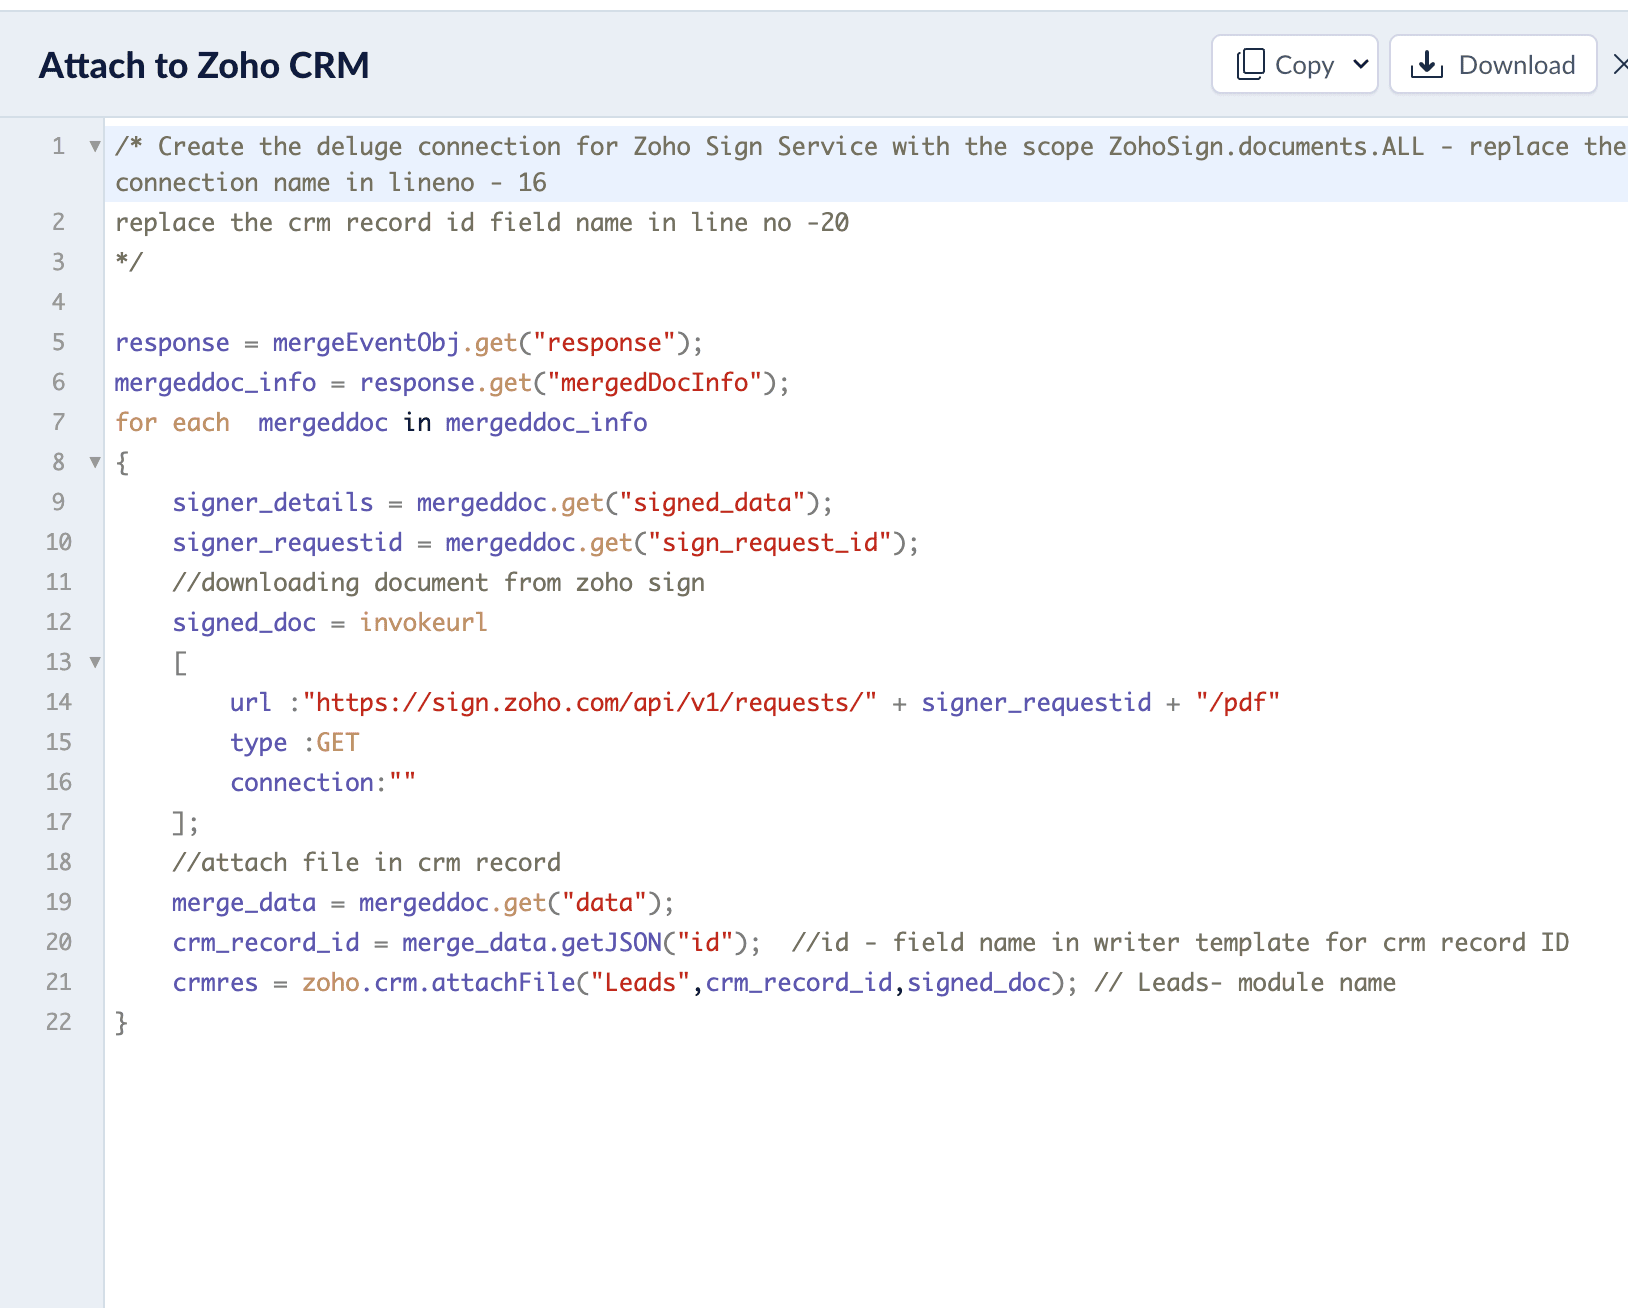
Task: Click the mergeEventObj variable on line 5
Action: pyautogui.click(x=366, y=343)
